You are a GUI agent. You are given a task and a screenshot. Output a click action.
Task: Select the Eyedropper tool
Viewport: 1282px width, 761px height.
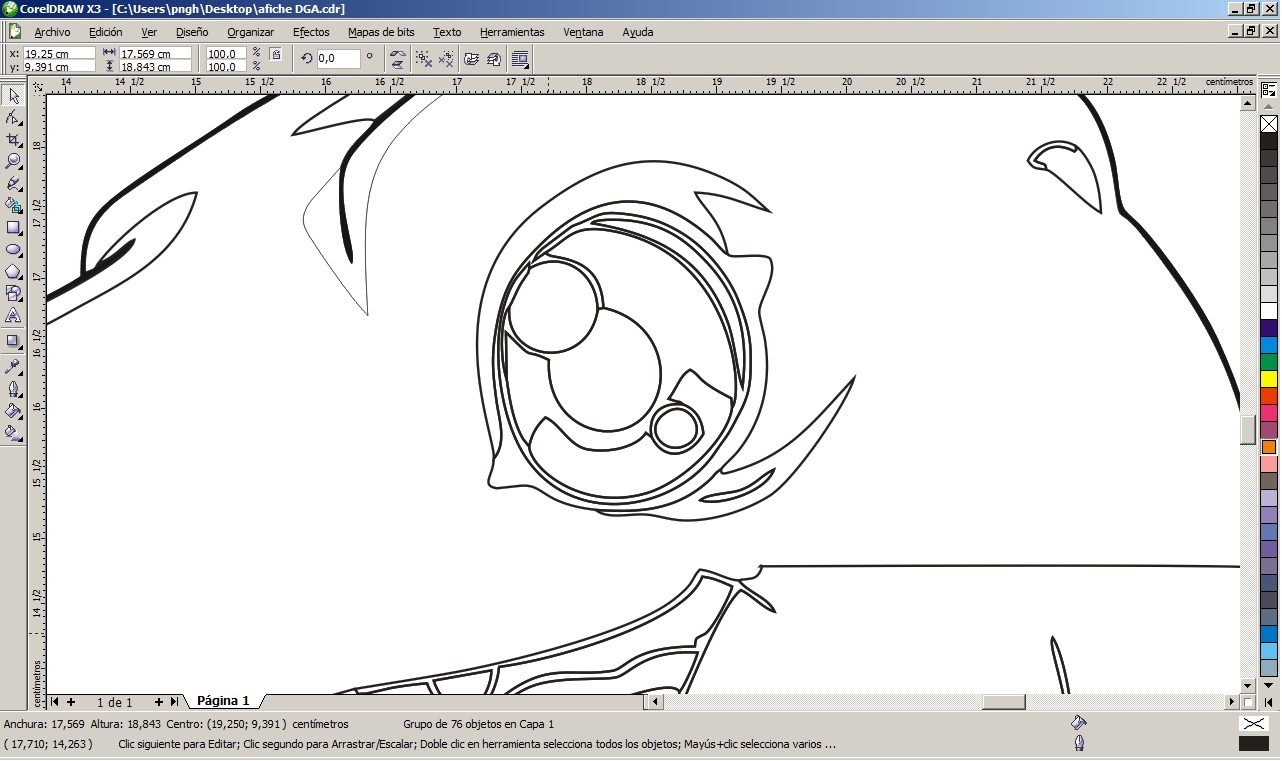pyautogui.click(x=14, y=367)
